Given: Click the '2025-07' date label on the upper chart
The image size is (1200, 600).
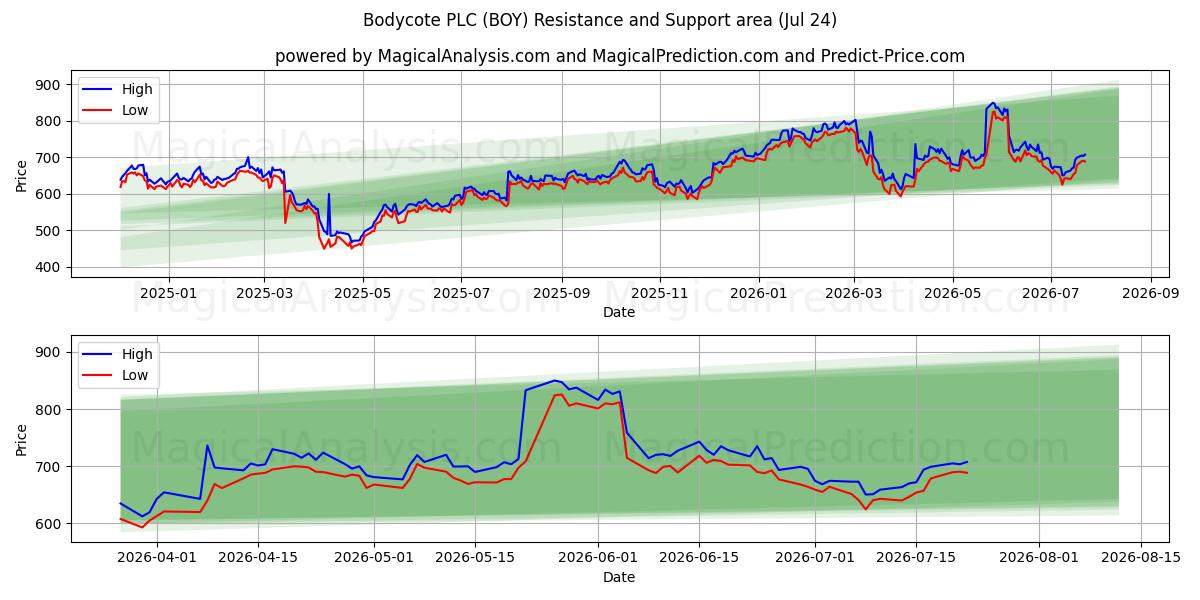Looking at the screenshot, I should (461, 293).
